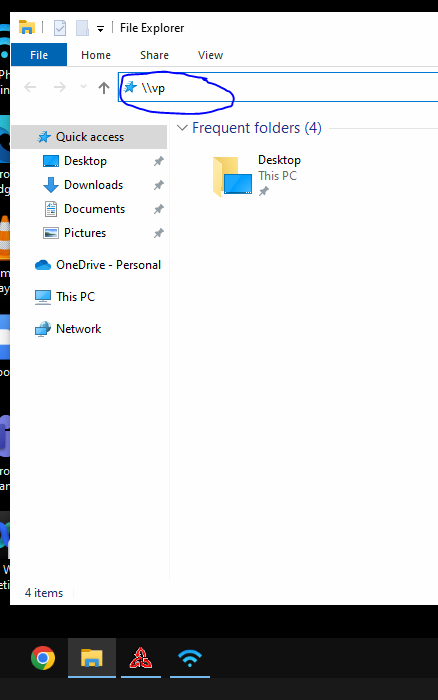This screenshot has width=438, height=700.
Task: Click the Network globe icon
Action: pos(43,329)
